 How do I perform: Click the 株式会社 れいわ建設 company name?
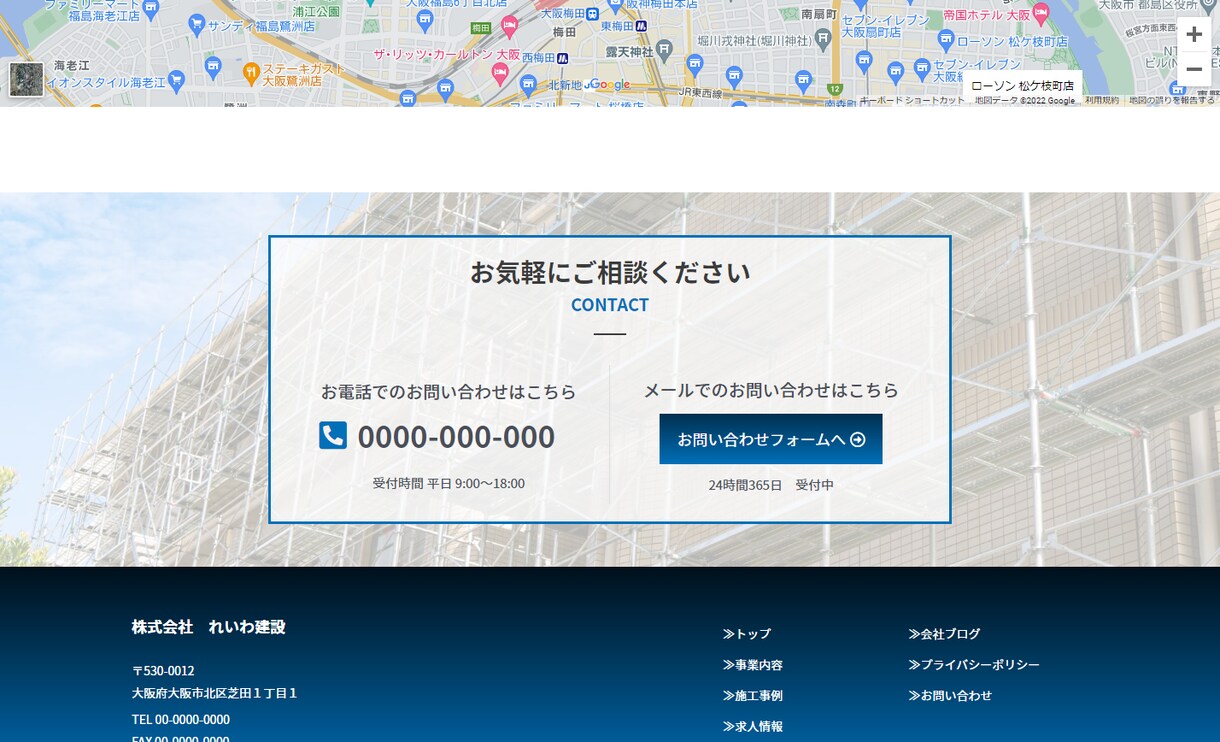pyautogui.click(x=209, y=627)
